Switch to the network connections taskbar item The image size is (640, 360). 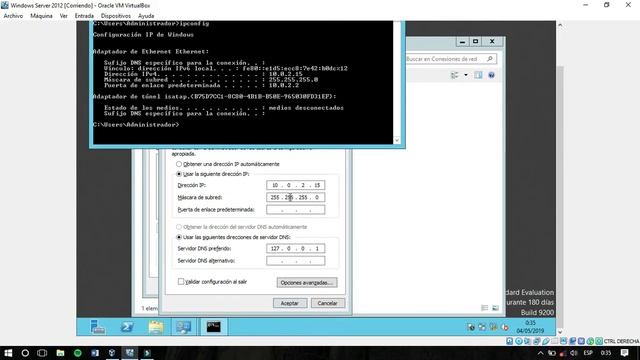tap(183, 327)
